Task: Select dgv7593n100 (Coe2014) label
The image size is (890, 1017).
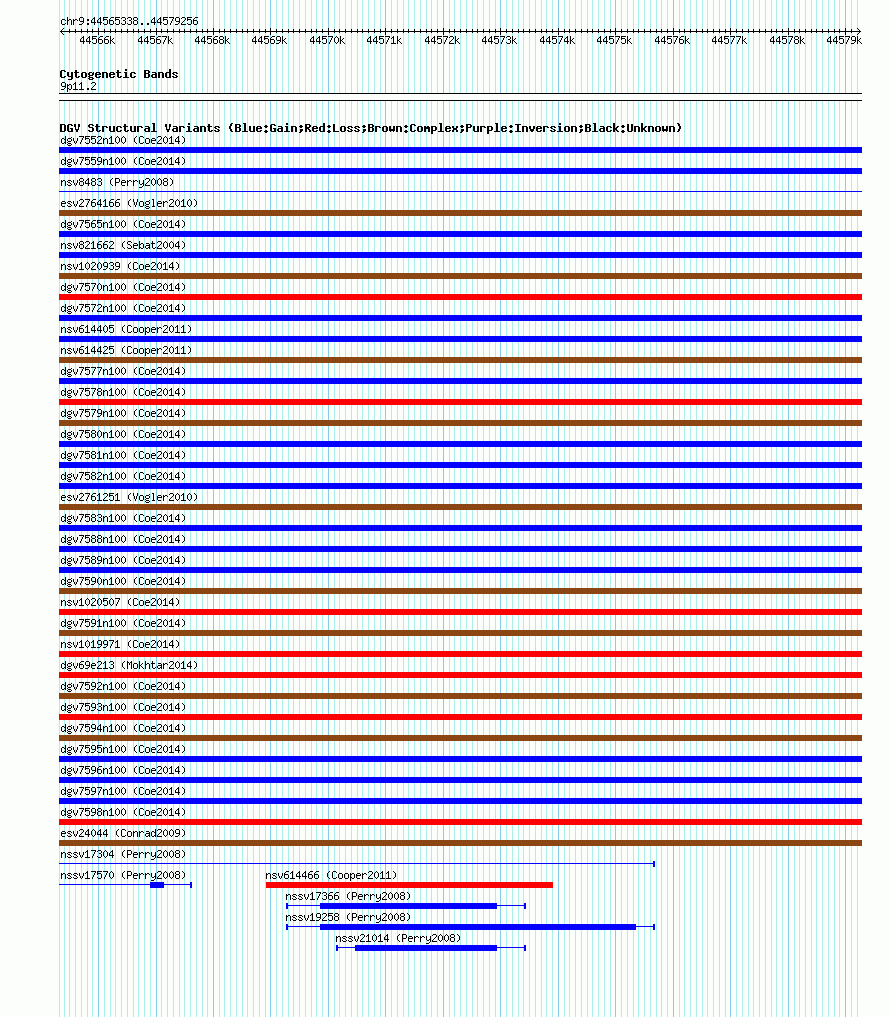Action: click(123, 707)
